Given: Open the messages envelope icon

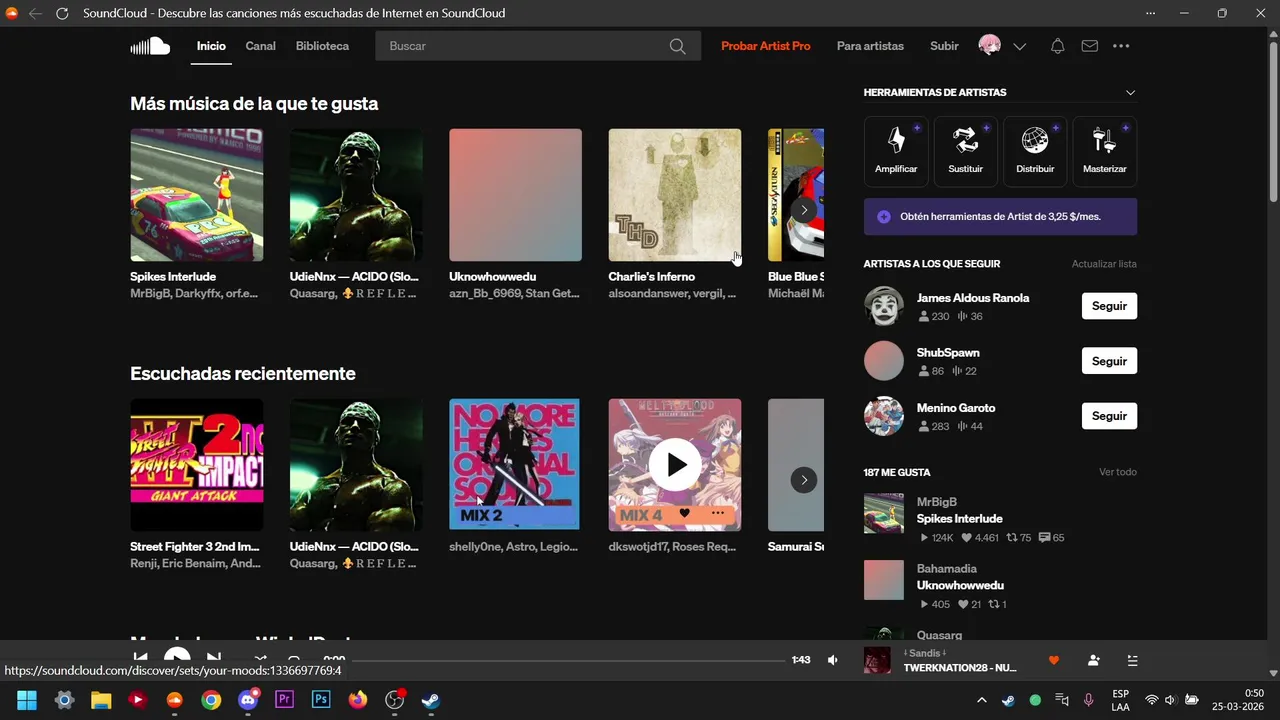Looking at the screenshot, I should pos(1089,46).
